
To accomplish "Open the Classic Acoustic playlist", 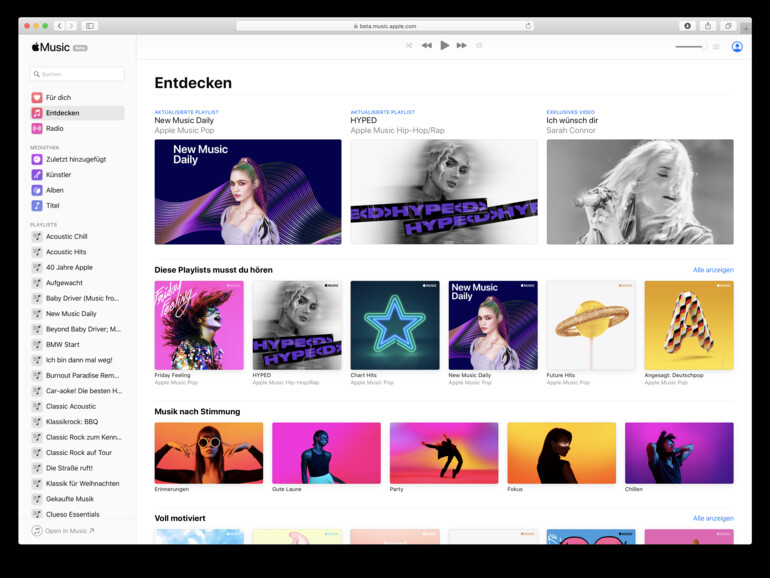I will [x=77, y=406].
